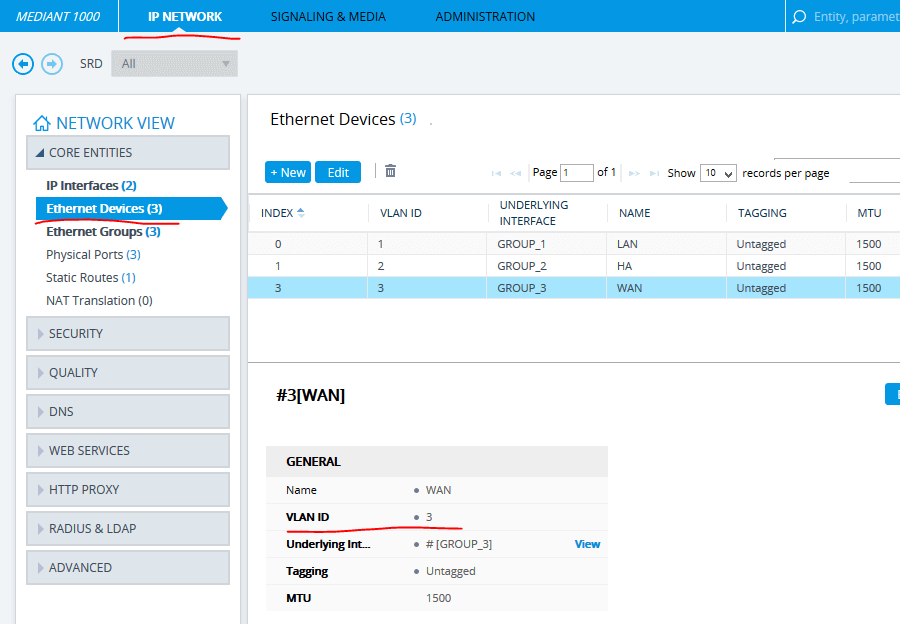Go to previous page icon
The image size is (900, 624).
click(515, 173)
